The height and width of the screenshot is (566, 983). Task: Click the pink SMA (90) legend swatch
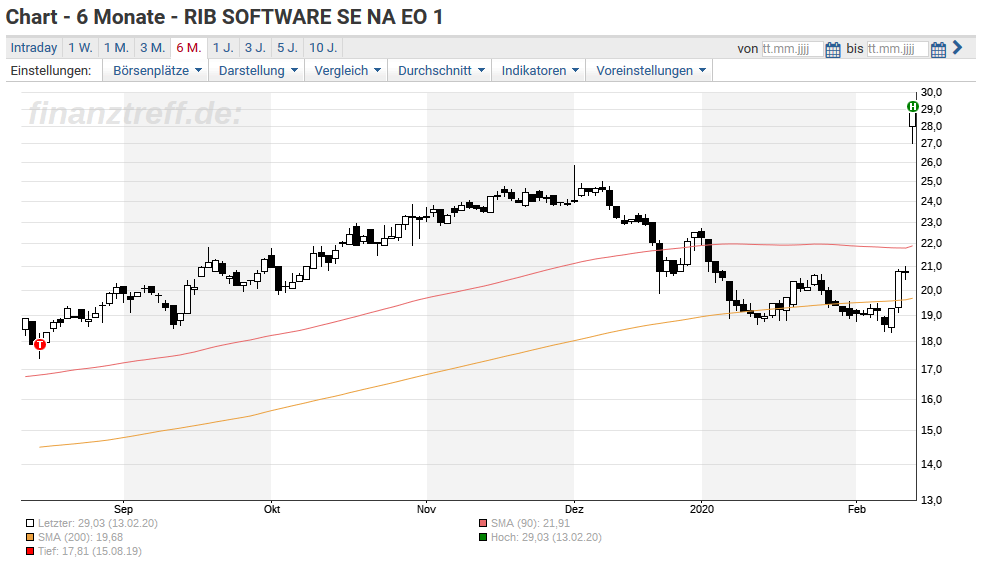(483, 523)
